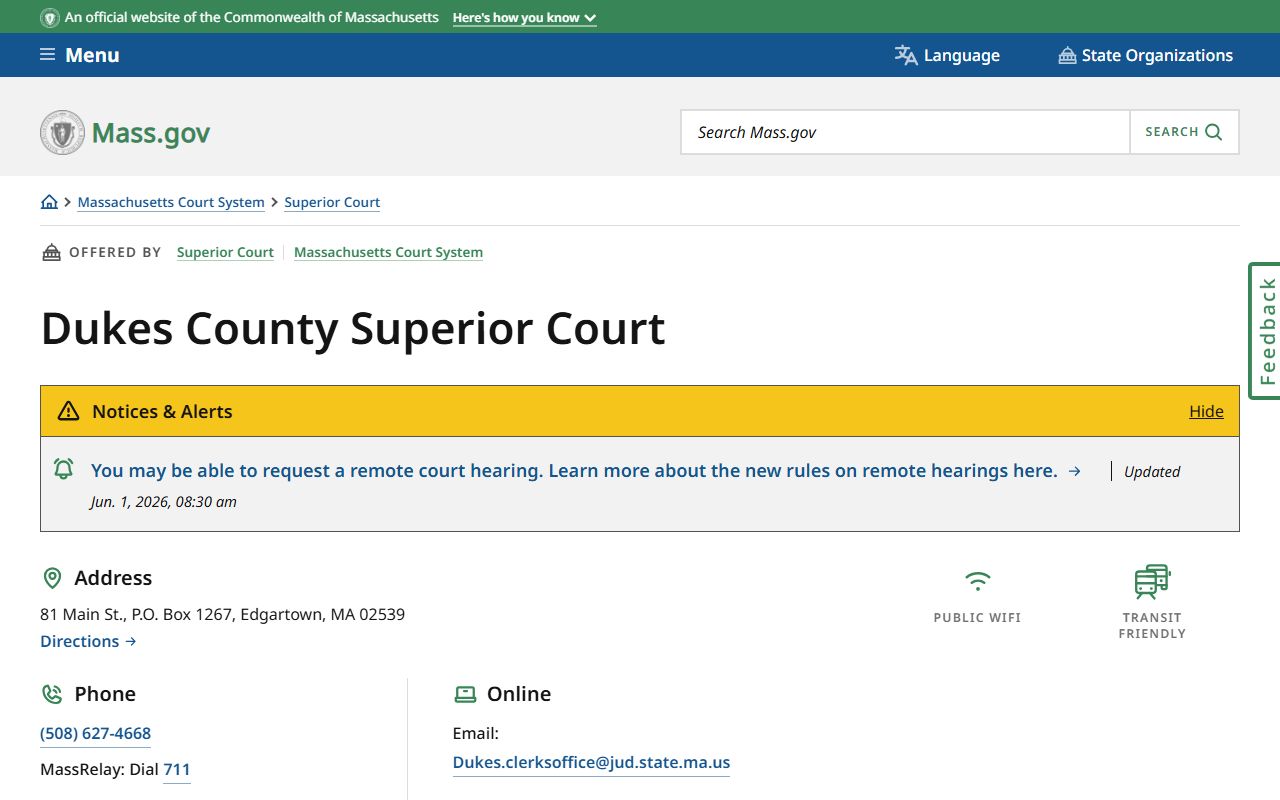Hide the Notices & Alerts section
The height and width of the screenshot is (800, 1280).
point(1206,411)
